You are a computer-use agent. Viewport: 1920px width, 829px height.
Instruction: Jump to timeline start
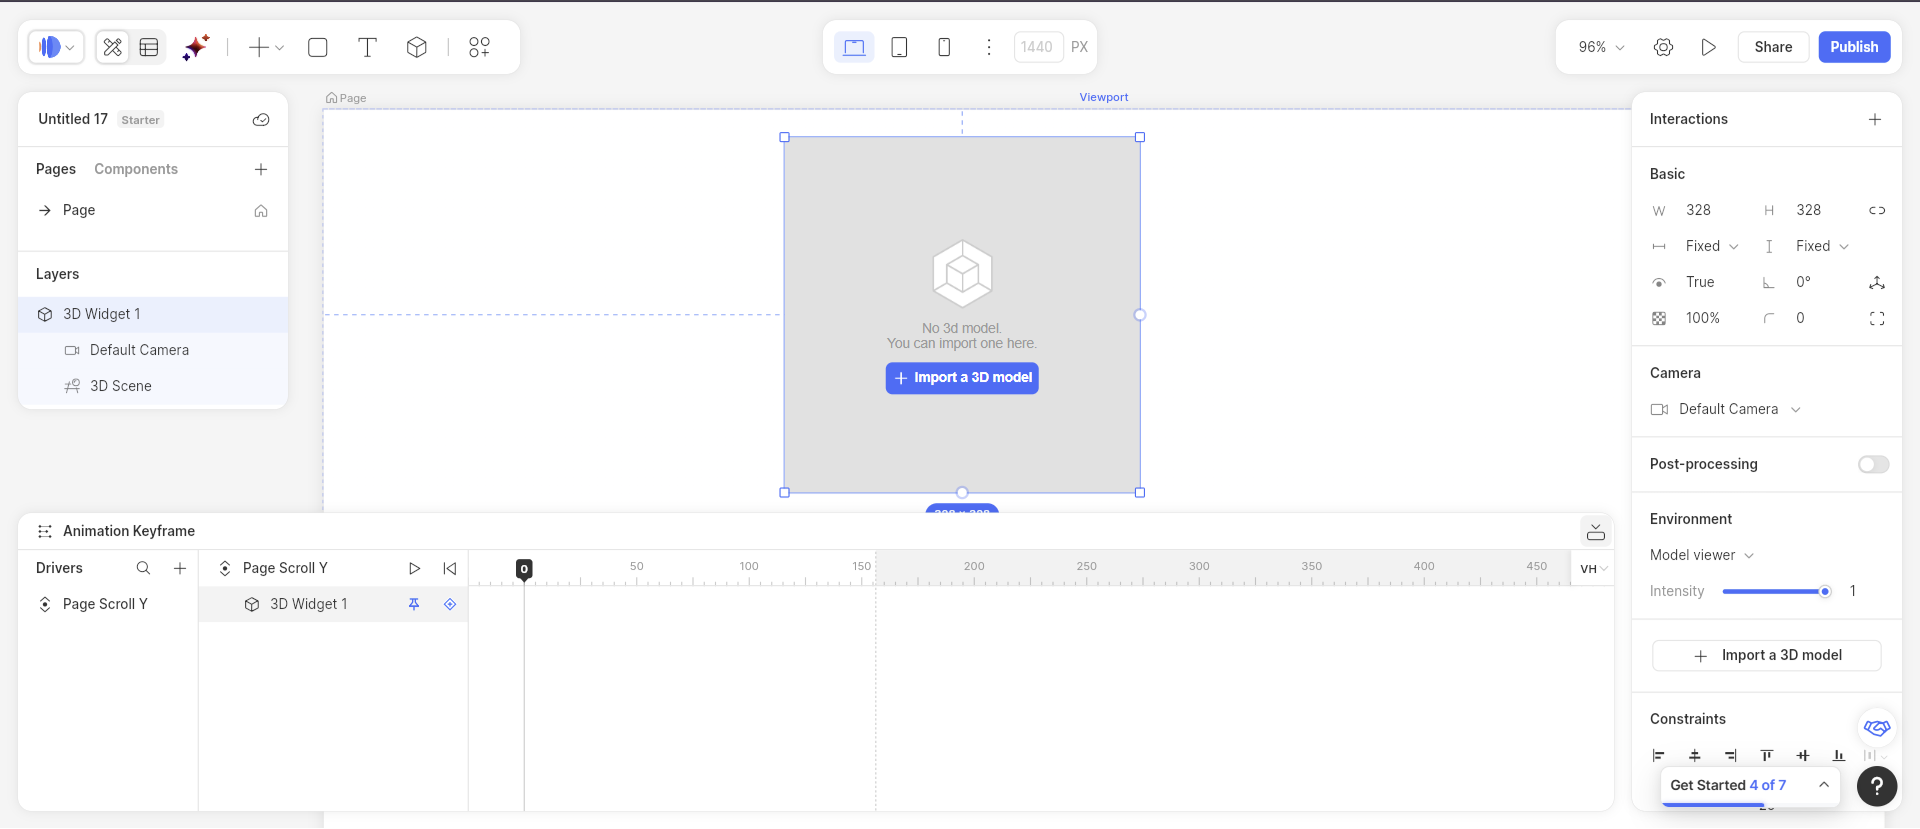(450, 568)
